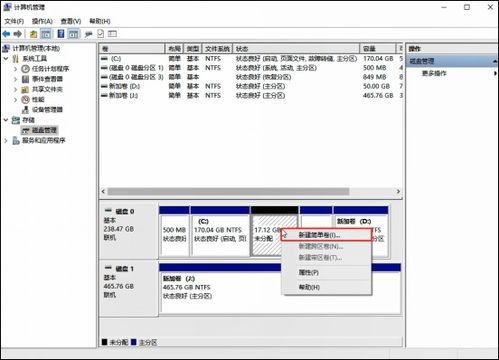Click the blue Help toolbar icon
The image size is (499, 360).
(x=61, y=34)
